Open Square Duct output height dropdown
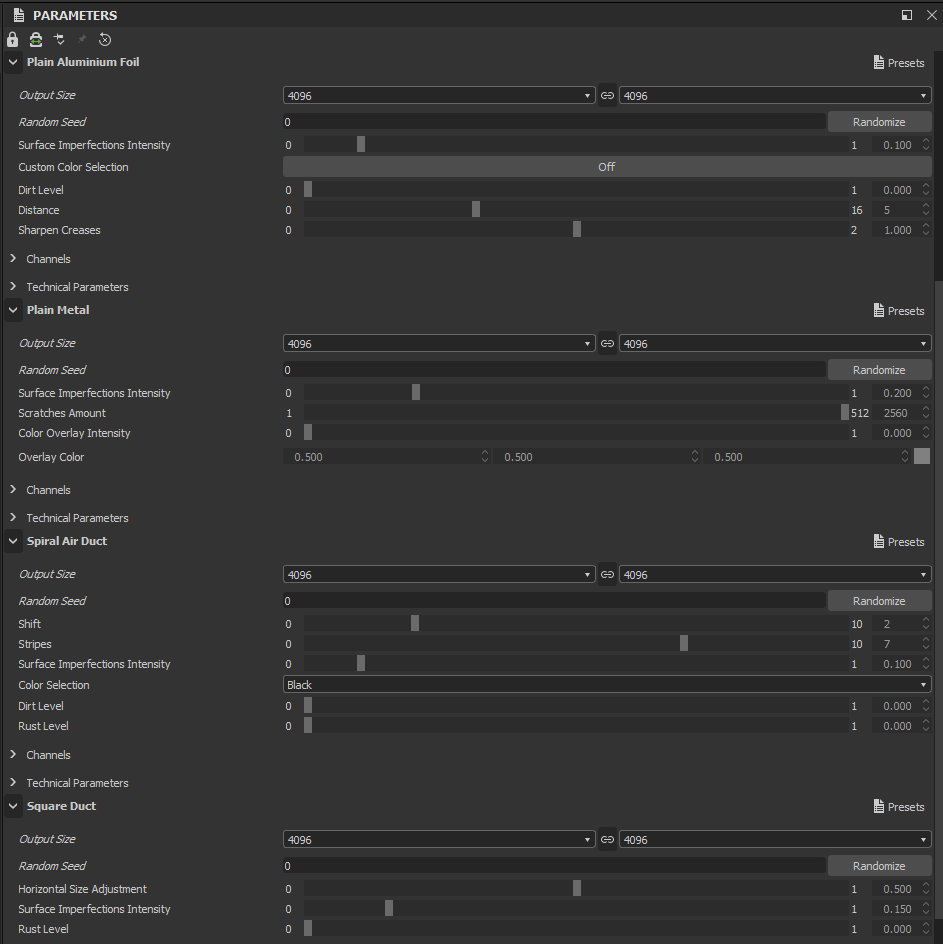 pyautogui.click(x=775, y=840)
